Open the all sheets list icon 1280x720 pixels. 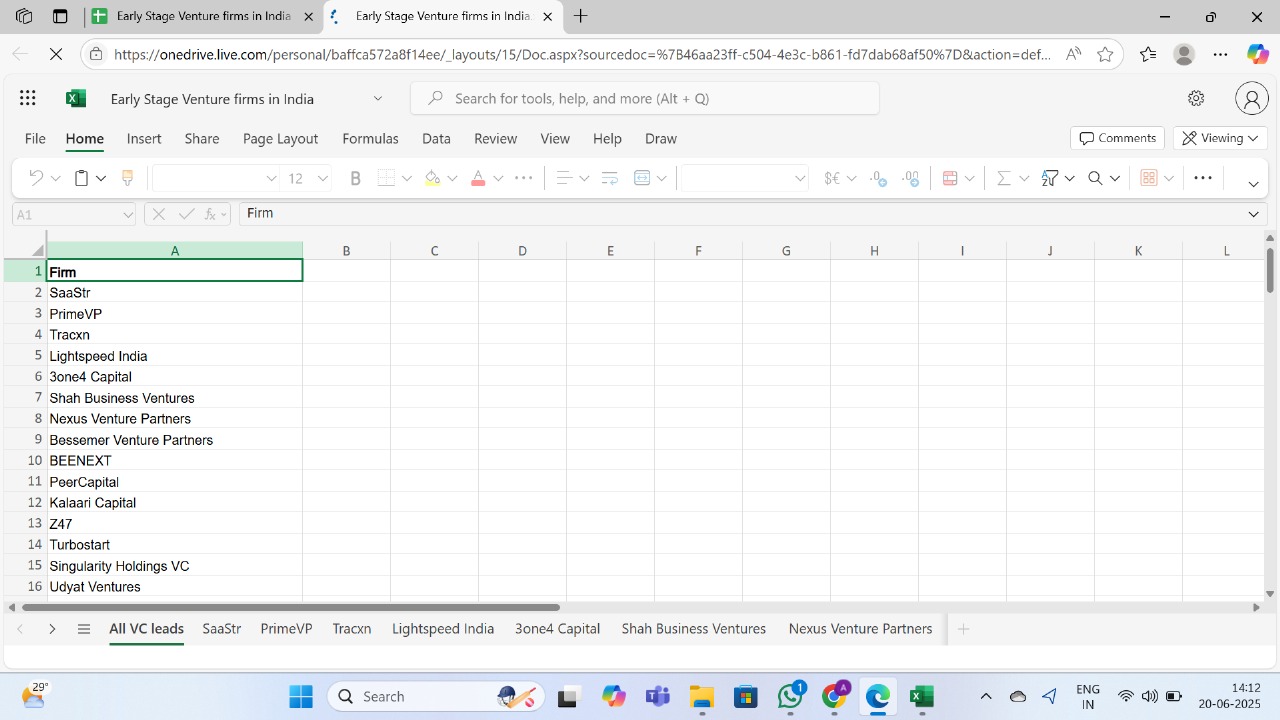coord(84,629)
